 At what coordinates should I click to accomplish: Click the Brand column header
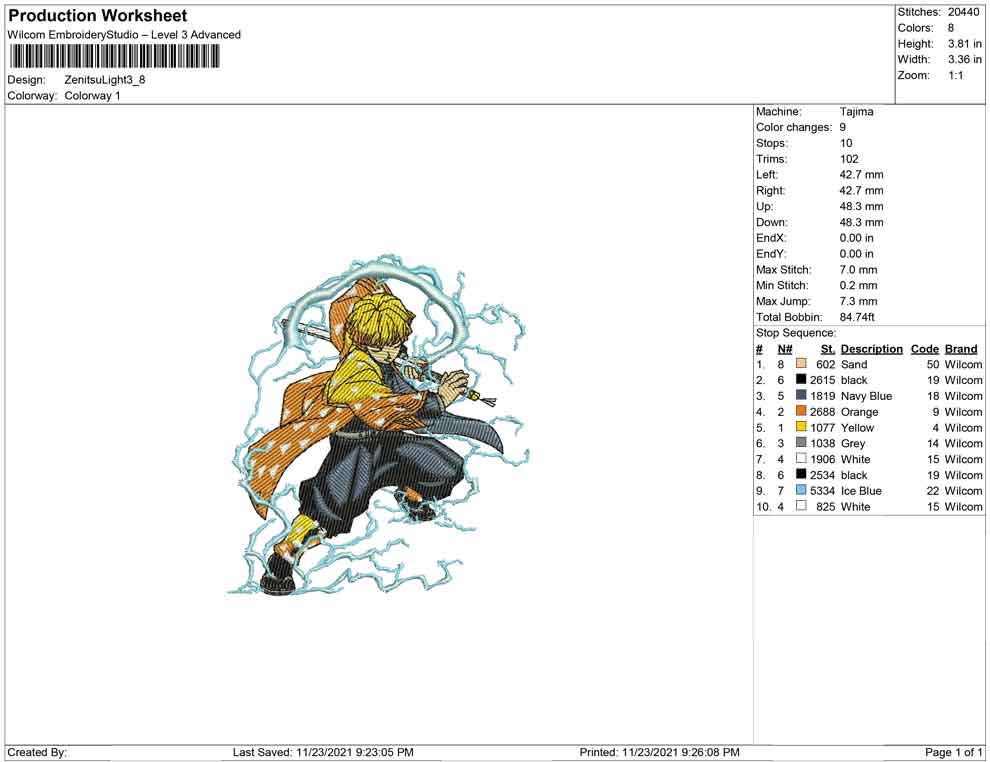coord(961,349)
